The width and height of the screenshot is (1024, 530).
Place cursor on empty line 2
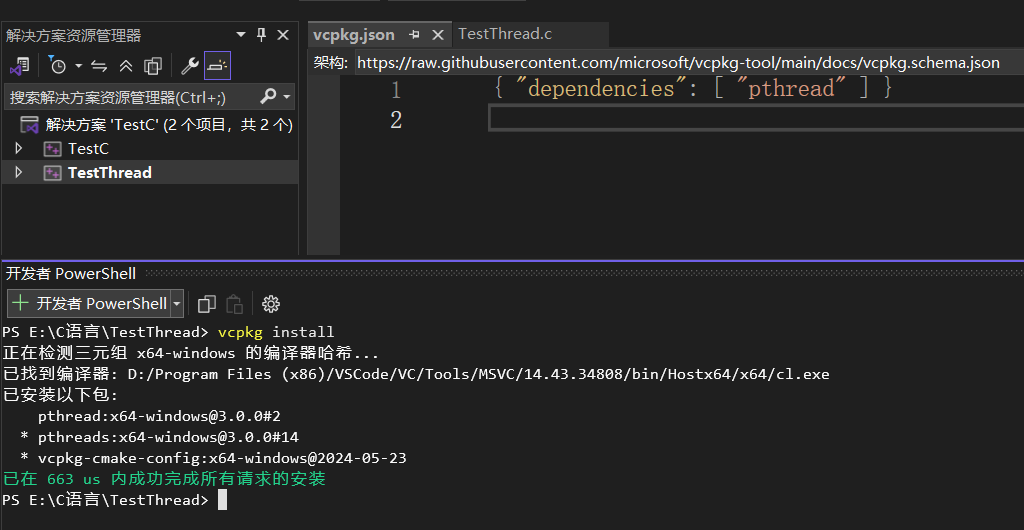click(x=756, y=119)
